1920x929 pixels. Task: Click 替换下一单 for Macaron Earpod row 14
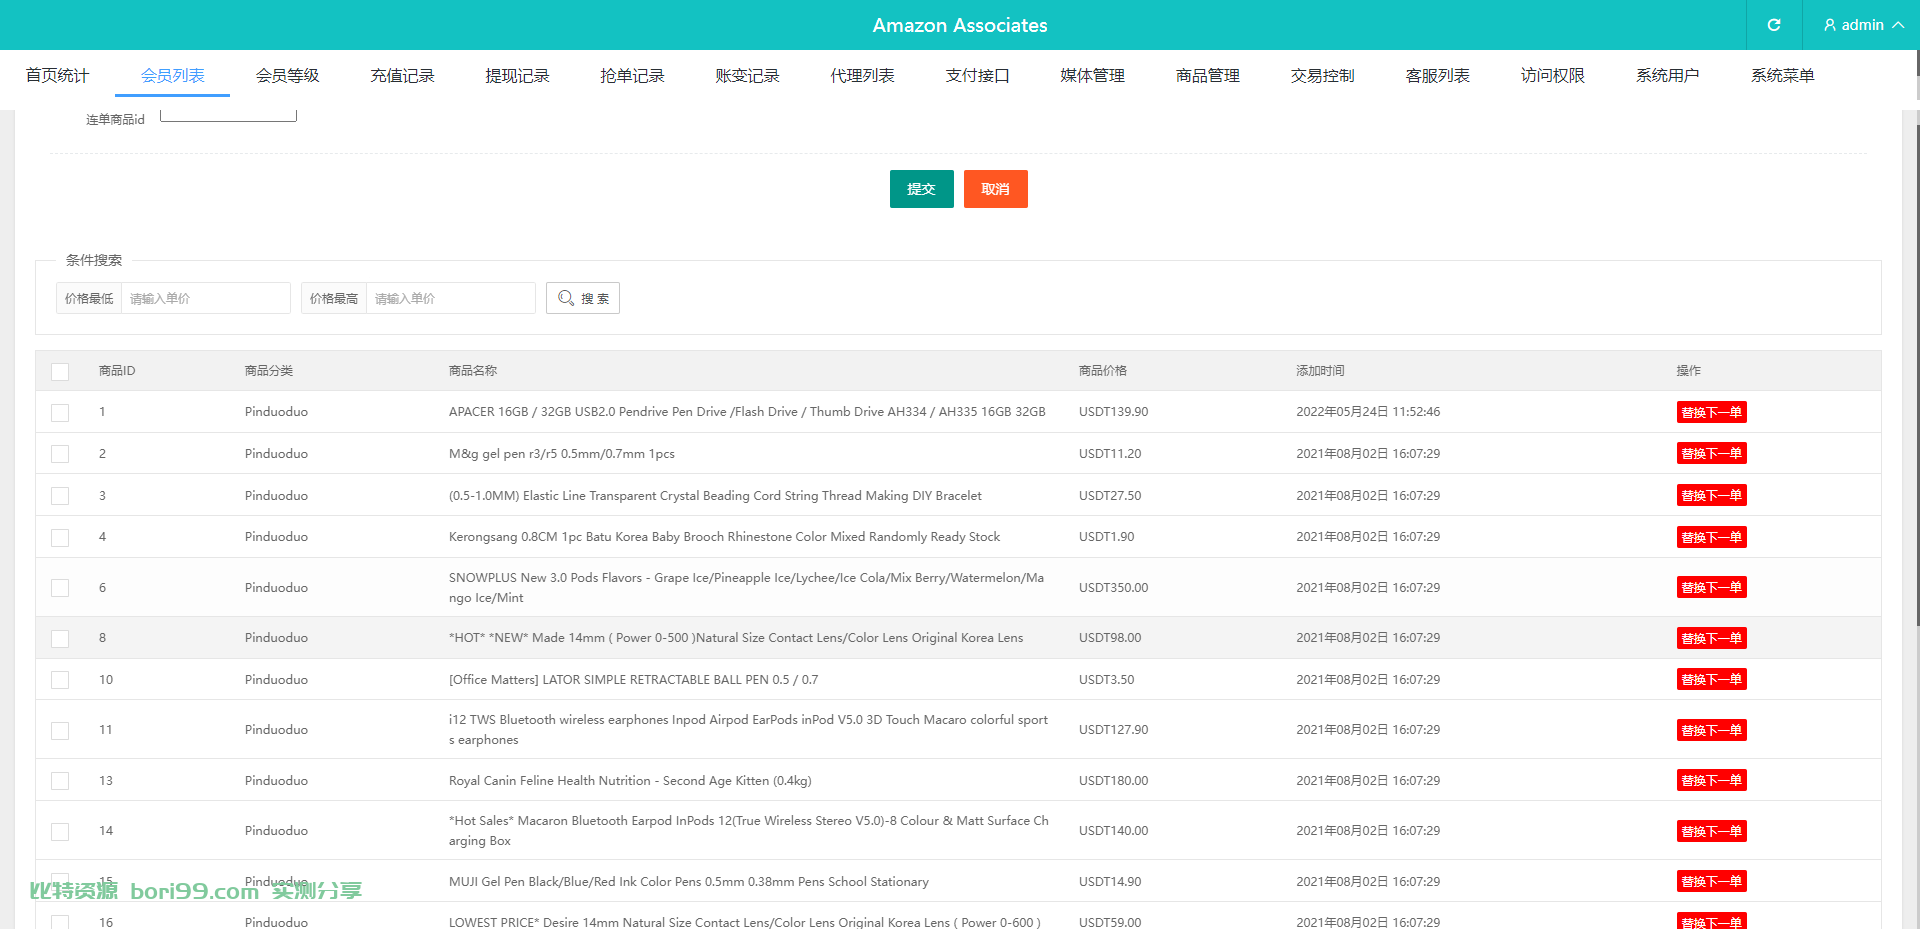click(1711, 831)
